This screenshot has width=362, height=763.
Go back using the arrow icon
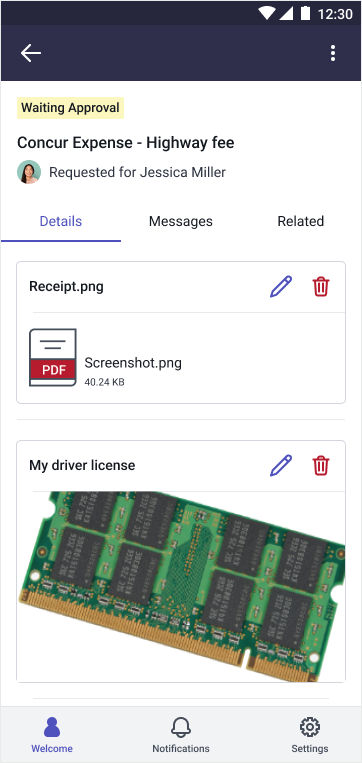31,53
